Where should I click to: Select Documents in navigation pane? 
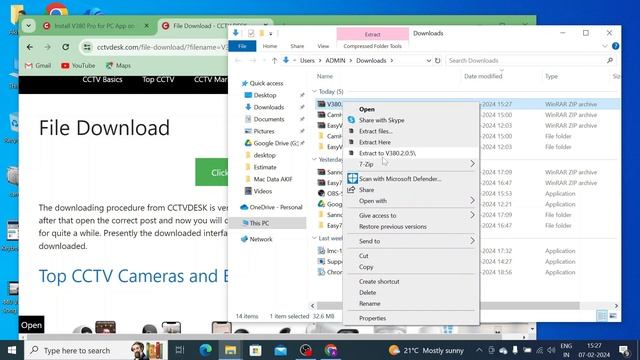(x=269, y=119)
